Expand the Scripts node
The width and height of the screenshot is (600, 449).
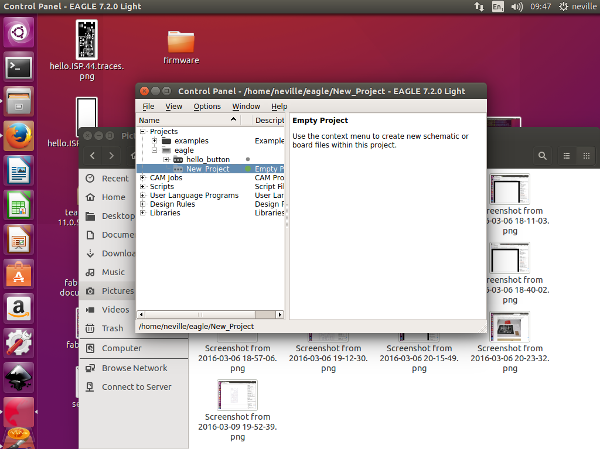pos(143,186)
